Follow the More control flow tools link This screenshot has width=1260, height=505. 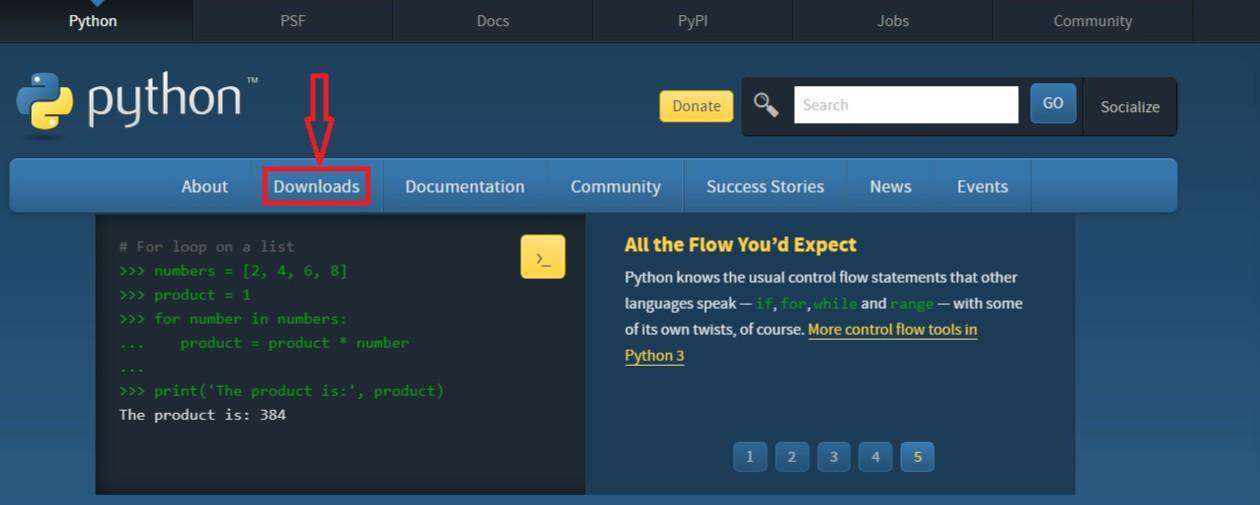click(801, 342)
